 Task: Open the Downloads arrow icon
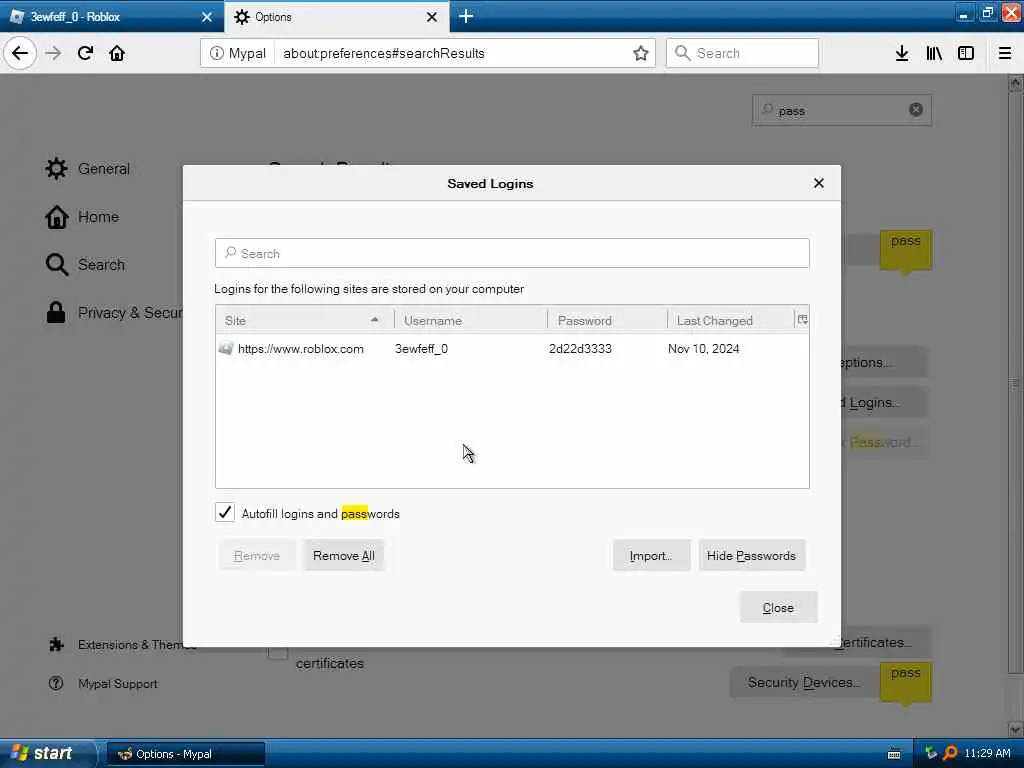coord(901,54)
